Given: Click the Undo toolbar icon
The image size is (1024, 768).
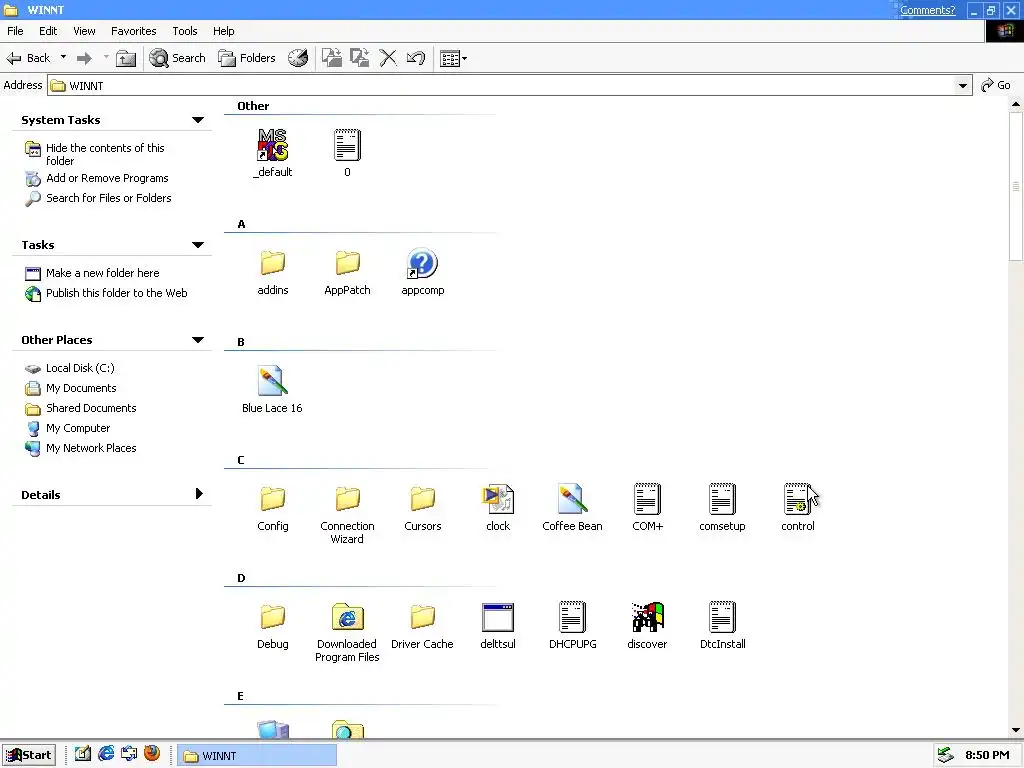Looking at the screenshot, I should coord(416,58).
